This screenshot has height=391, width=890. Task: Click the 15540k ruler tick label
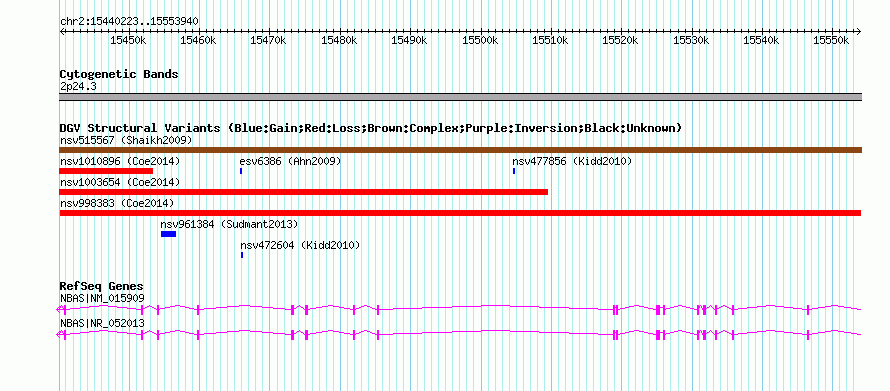click(761, 40)
